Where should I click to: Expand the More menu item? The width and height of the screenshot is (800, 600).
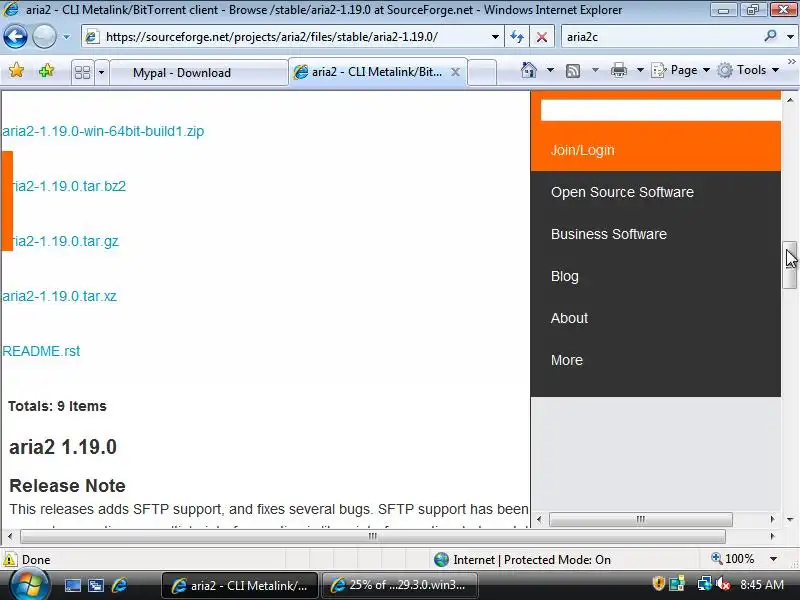(x=567, y=360)
